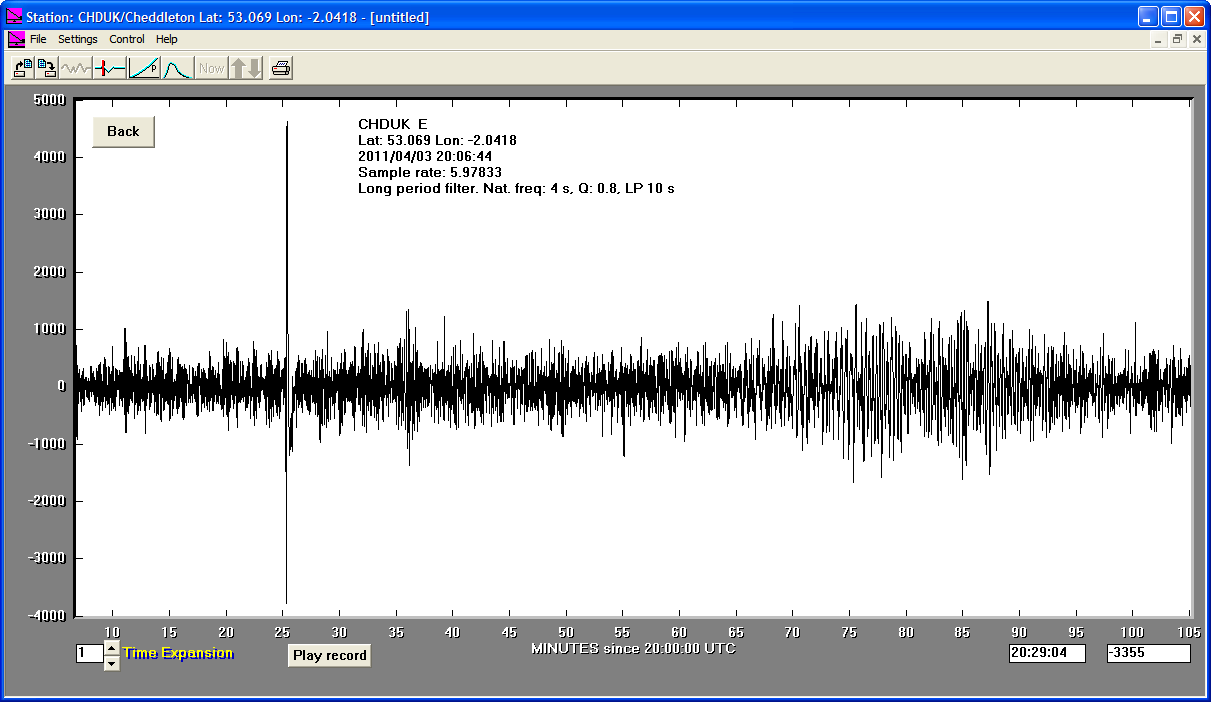Click the magenta application icon in the title bar
Screen dimensions: 1211x702
14,16
